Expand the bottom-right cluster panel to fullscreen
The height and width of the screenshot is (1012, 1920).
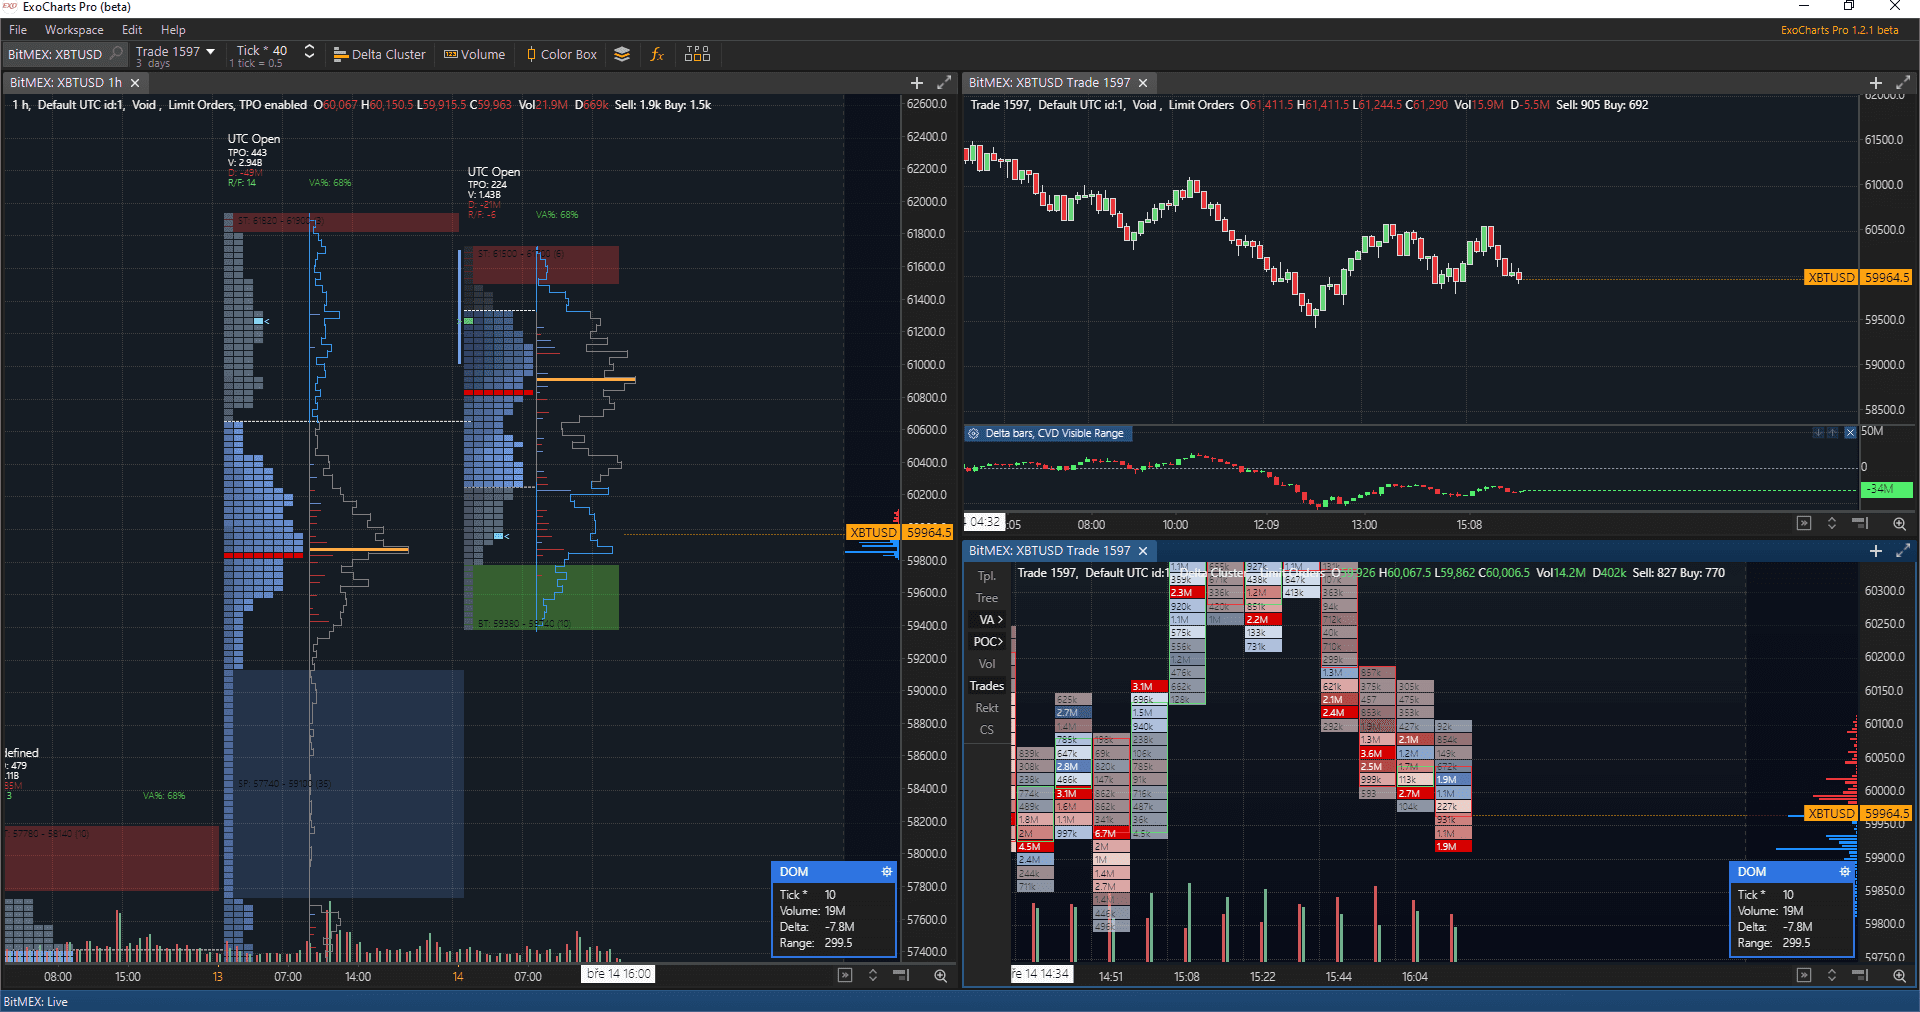tap(1903, 551)
